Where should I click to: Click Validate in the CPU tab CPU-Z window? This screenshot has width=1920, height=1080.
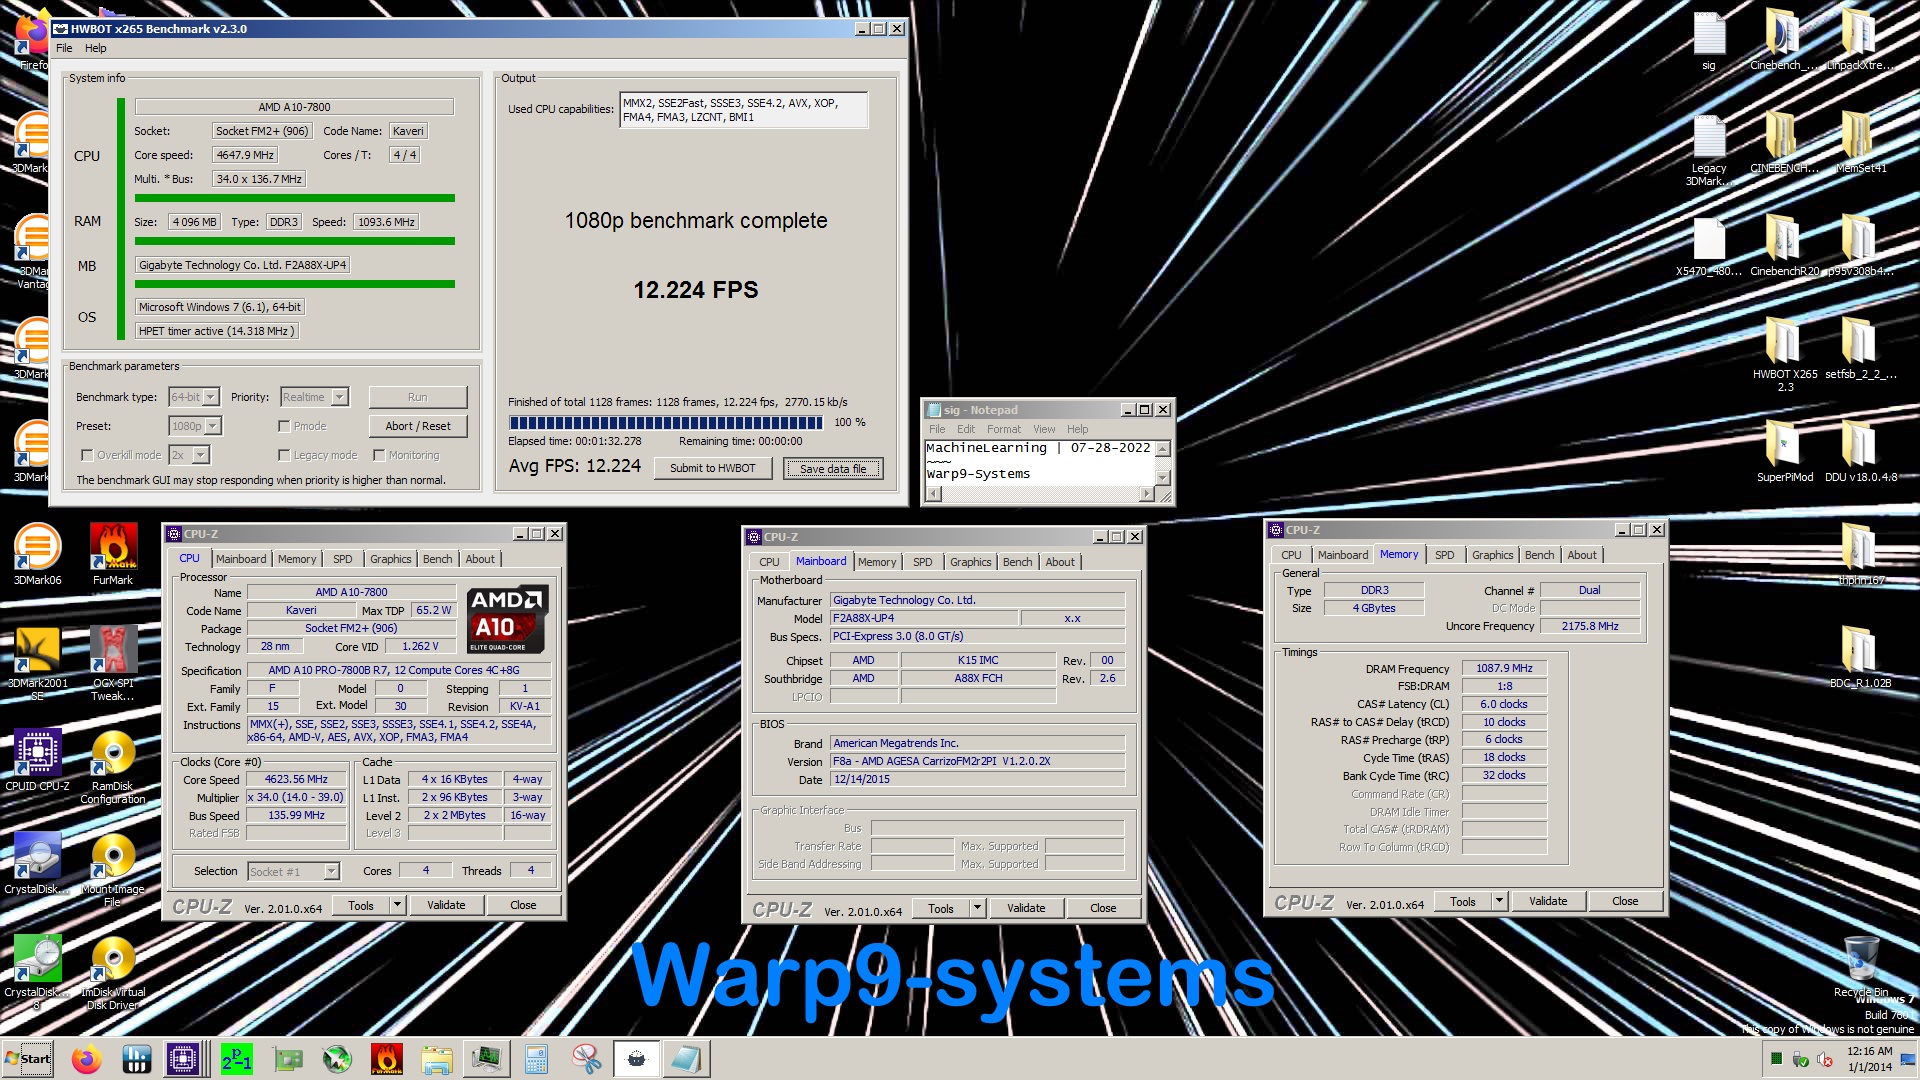pos(446,905)
